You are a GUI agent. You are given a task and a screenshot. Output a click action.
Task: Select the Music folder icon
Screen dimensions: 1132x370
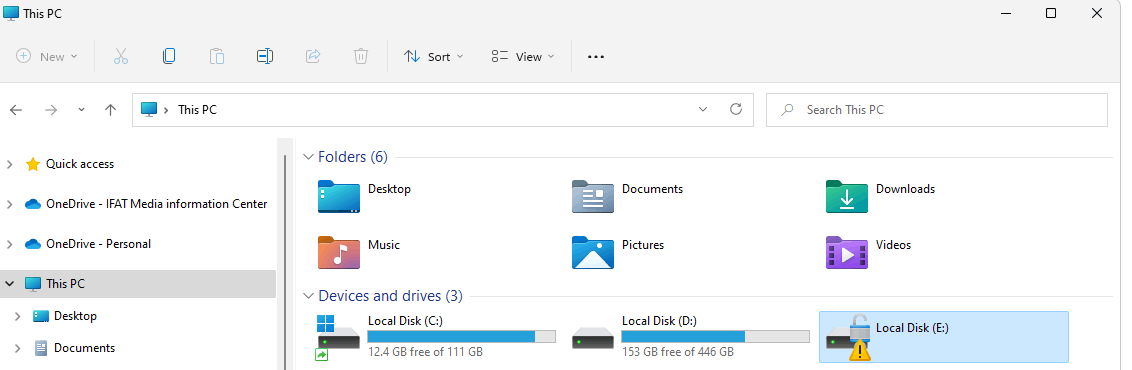click(x=339, y=252)
